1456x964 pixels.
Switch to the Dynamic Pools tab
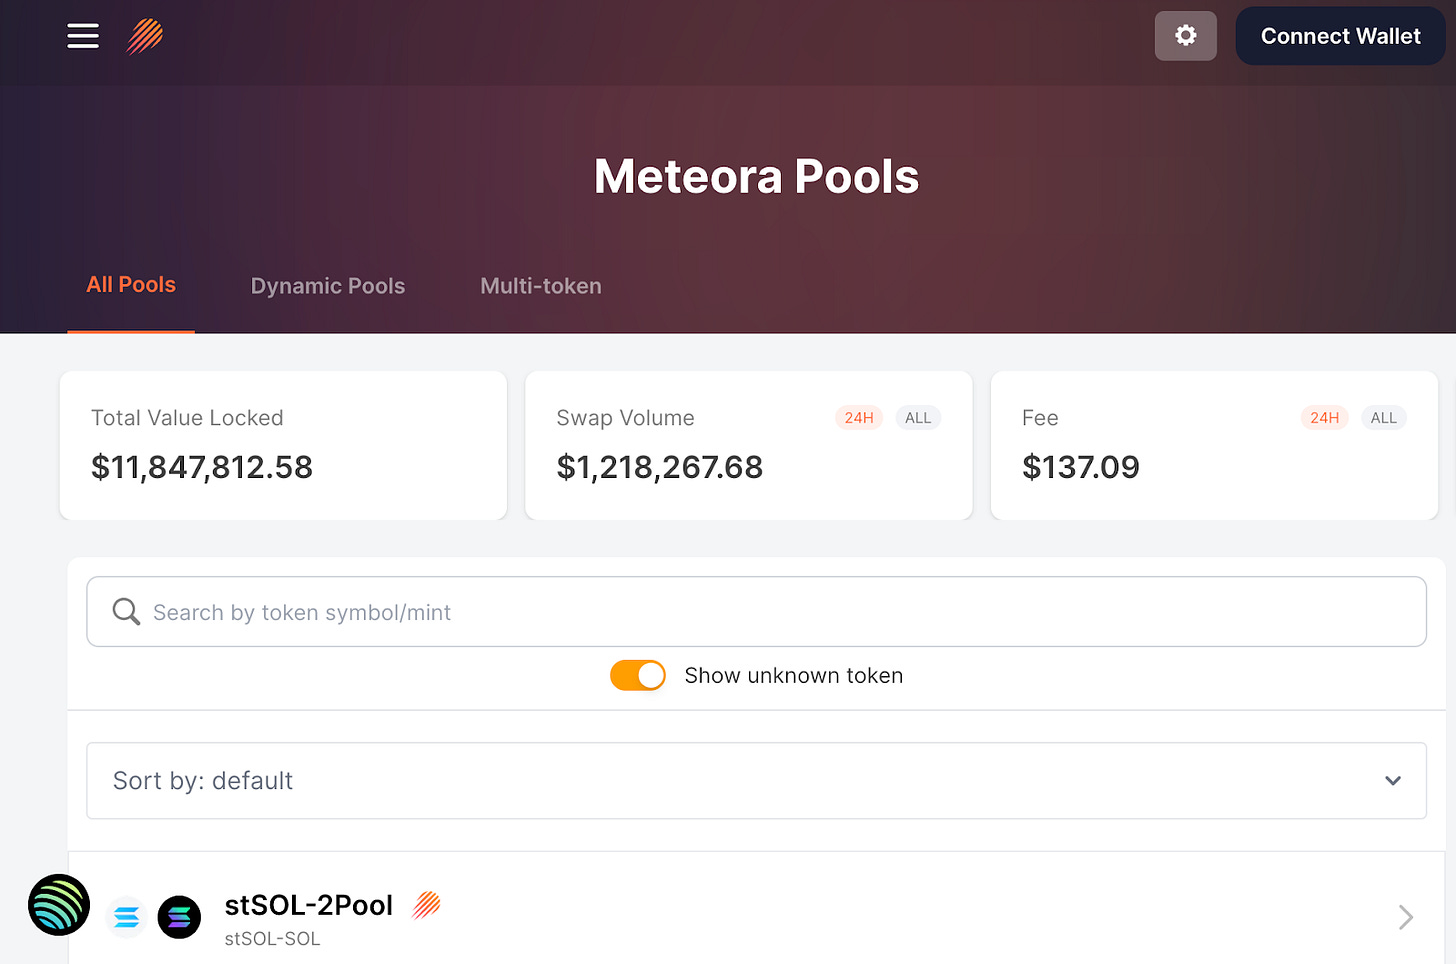328,286
